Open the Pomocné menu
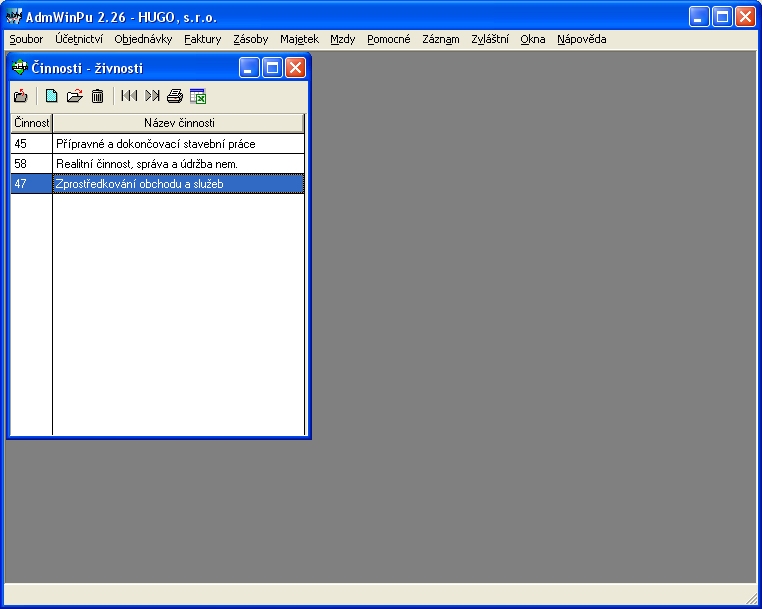 [x=389, y=39]
